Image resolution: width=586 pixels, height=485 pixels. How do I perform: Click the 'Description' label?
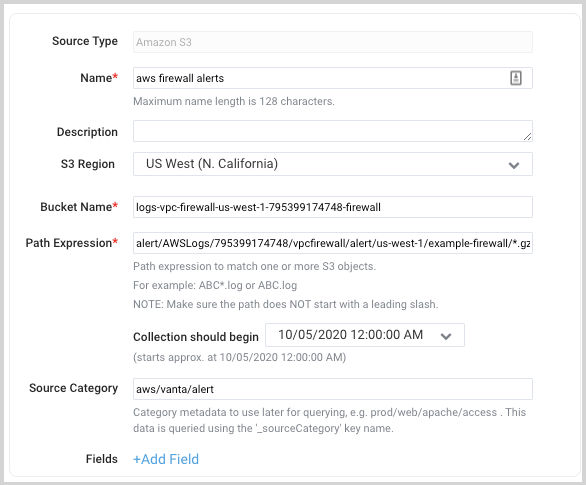(x=87, y=132)
